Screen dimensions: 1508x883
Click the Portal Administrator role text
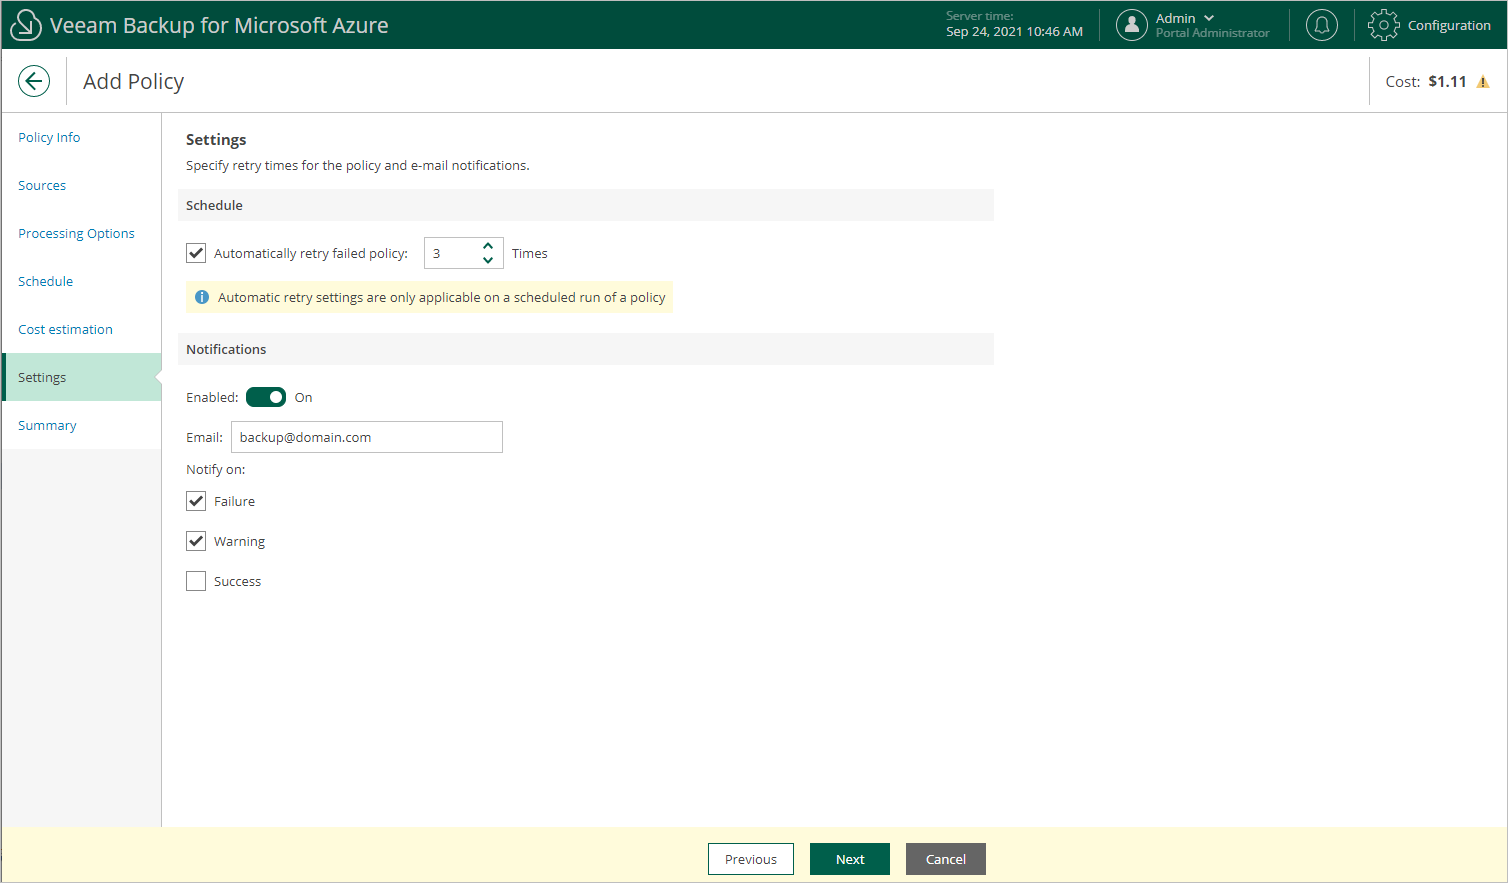click(1212, 33)
